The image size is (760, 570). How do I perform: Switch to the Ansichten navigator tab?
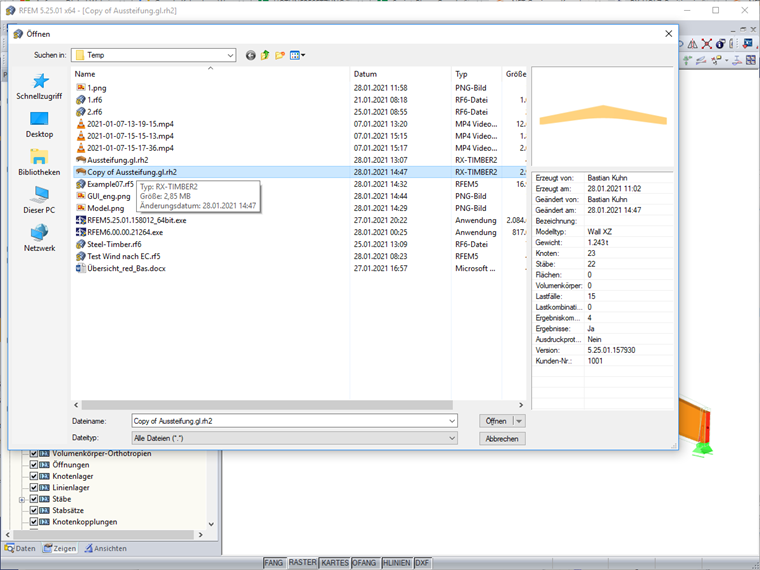pyautogui.click(x=106, y=549)
